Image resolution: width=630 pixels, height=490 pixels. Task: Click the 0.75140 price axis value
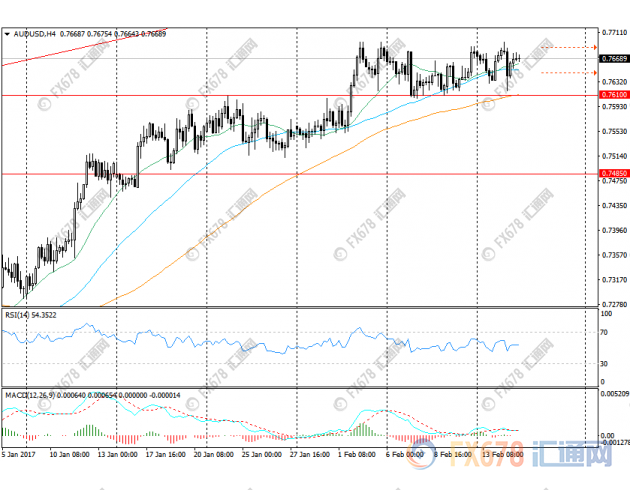click(612, 156)
